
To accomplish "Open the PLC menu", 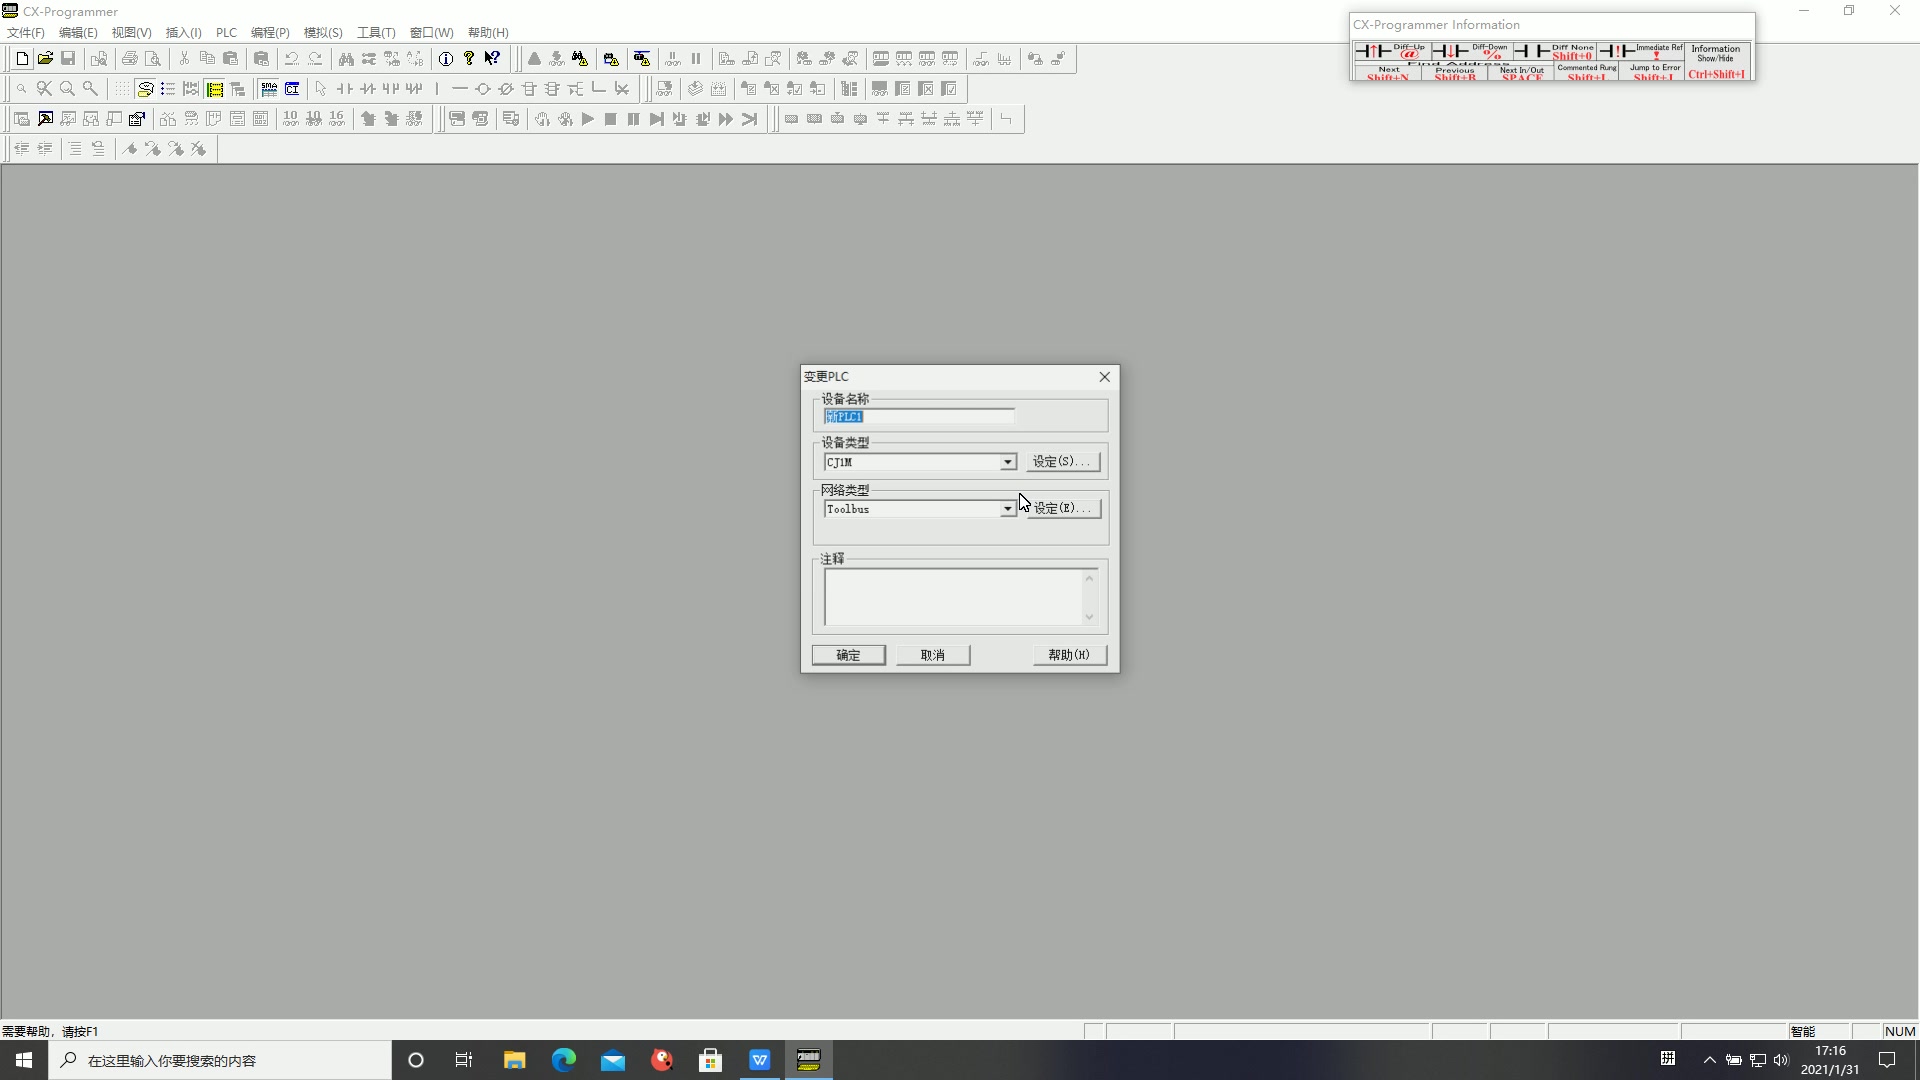I will point(226,33).
